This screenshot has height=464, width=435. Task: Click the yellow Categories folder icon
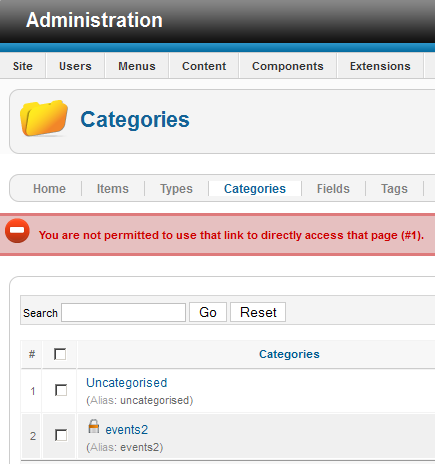(44, 118)
